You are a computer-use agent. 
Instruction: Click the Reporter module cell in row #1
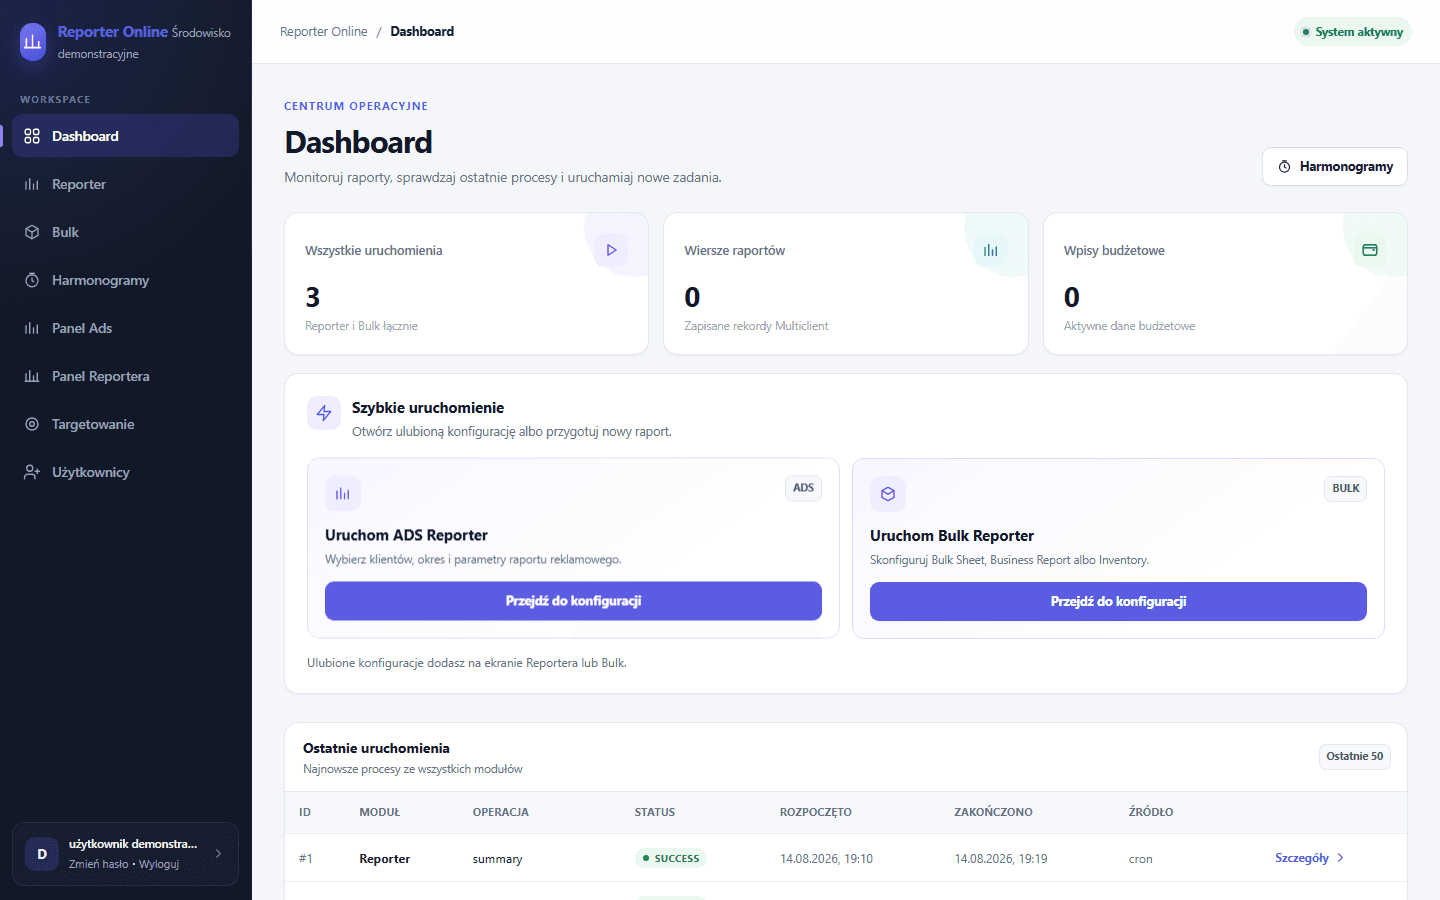click(x=385, y=859)
